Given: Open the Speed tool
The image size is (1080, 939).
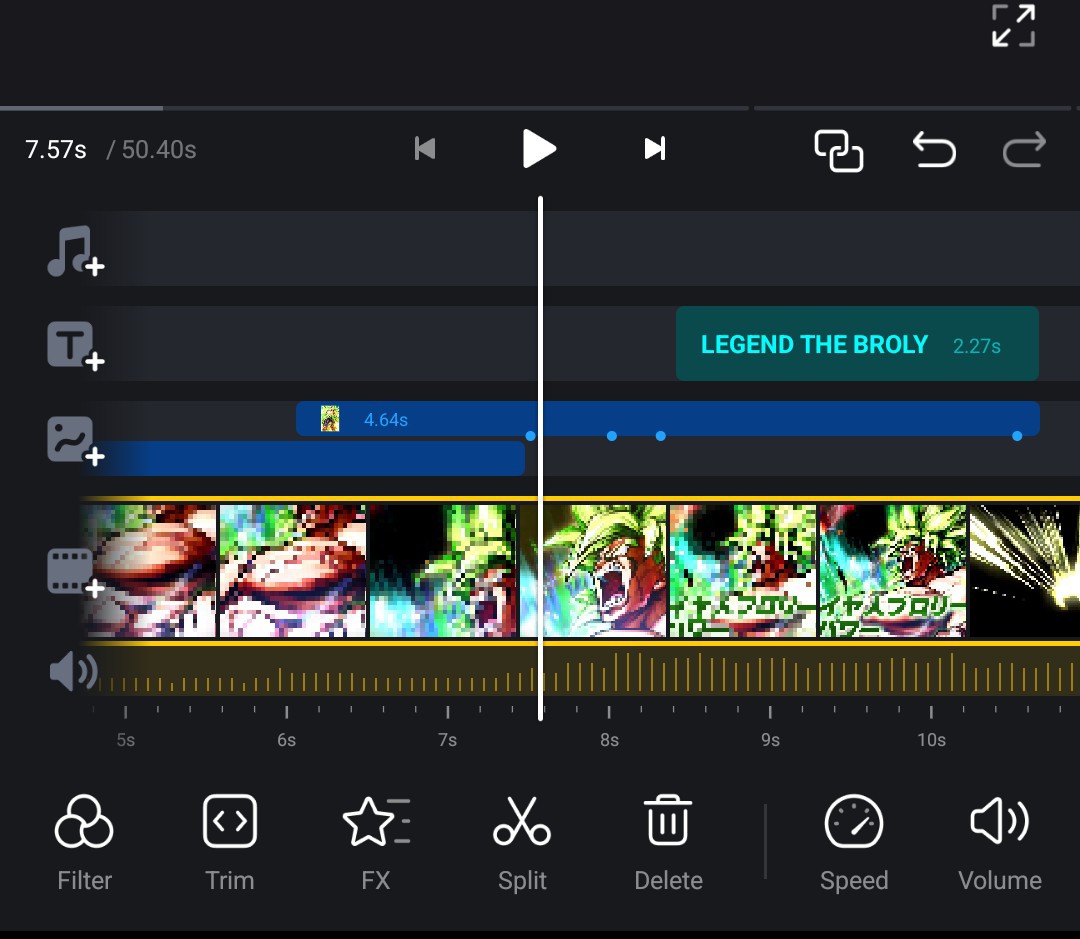Looking at the screenshot, I should point(854,843).
